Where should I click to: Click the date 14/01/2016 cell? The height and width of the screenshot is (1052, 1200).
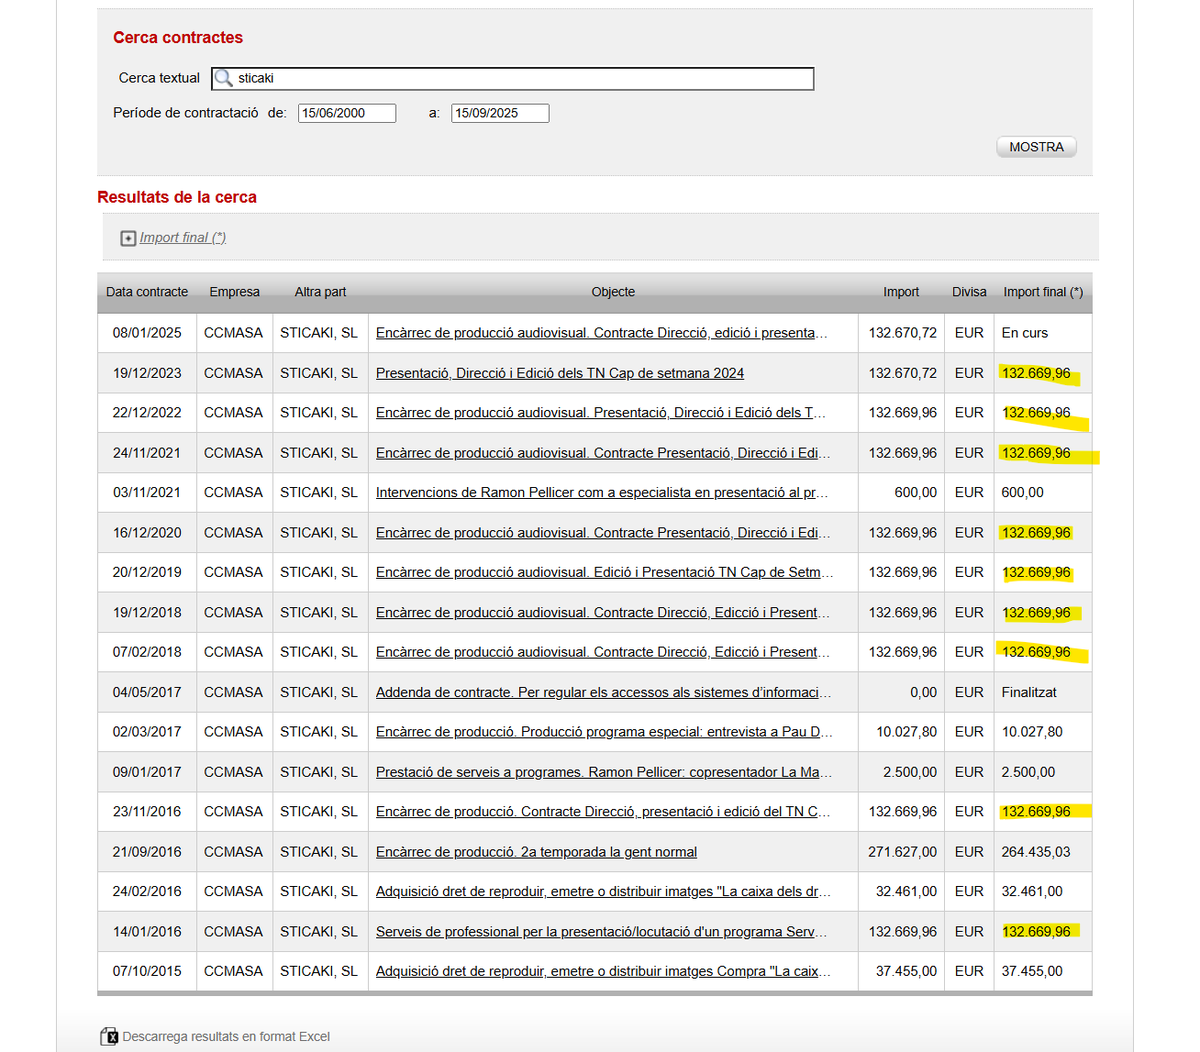[x=147, y=932]
